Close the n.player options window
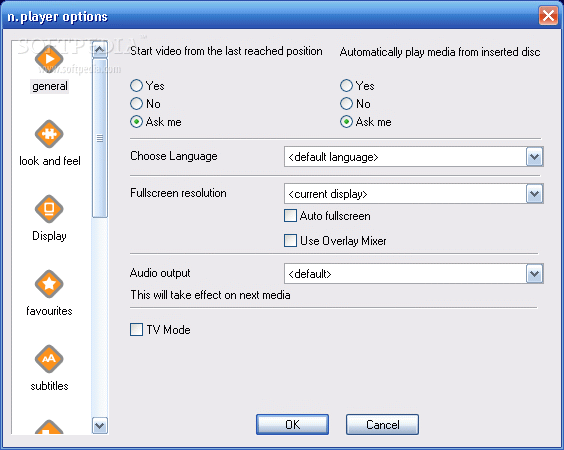 [548, 16]
